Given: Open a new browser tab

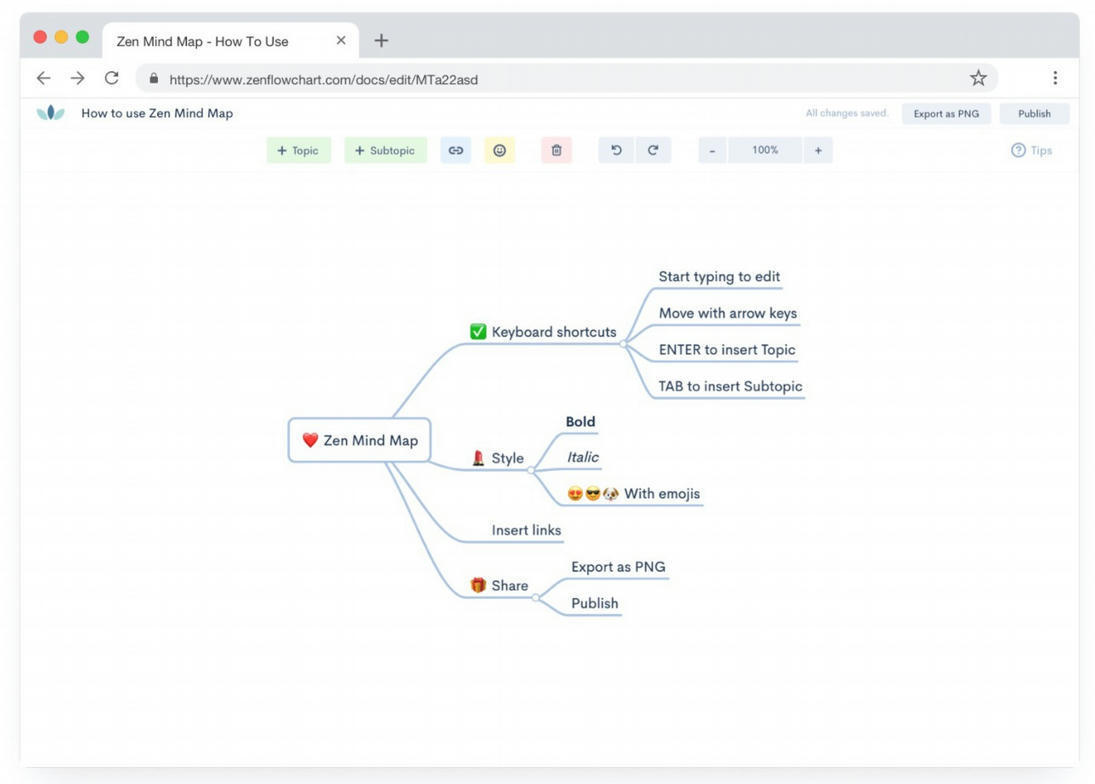Looking at the screenshot, I should click(x=381, y=40).
